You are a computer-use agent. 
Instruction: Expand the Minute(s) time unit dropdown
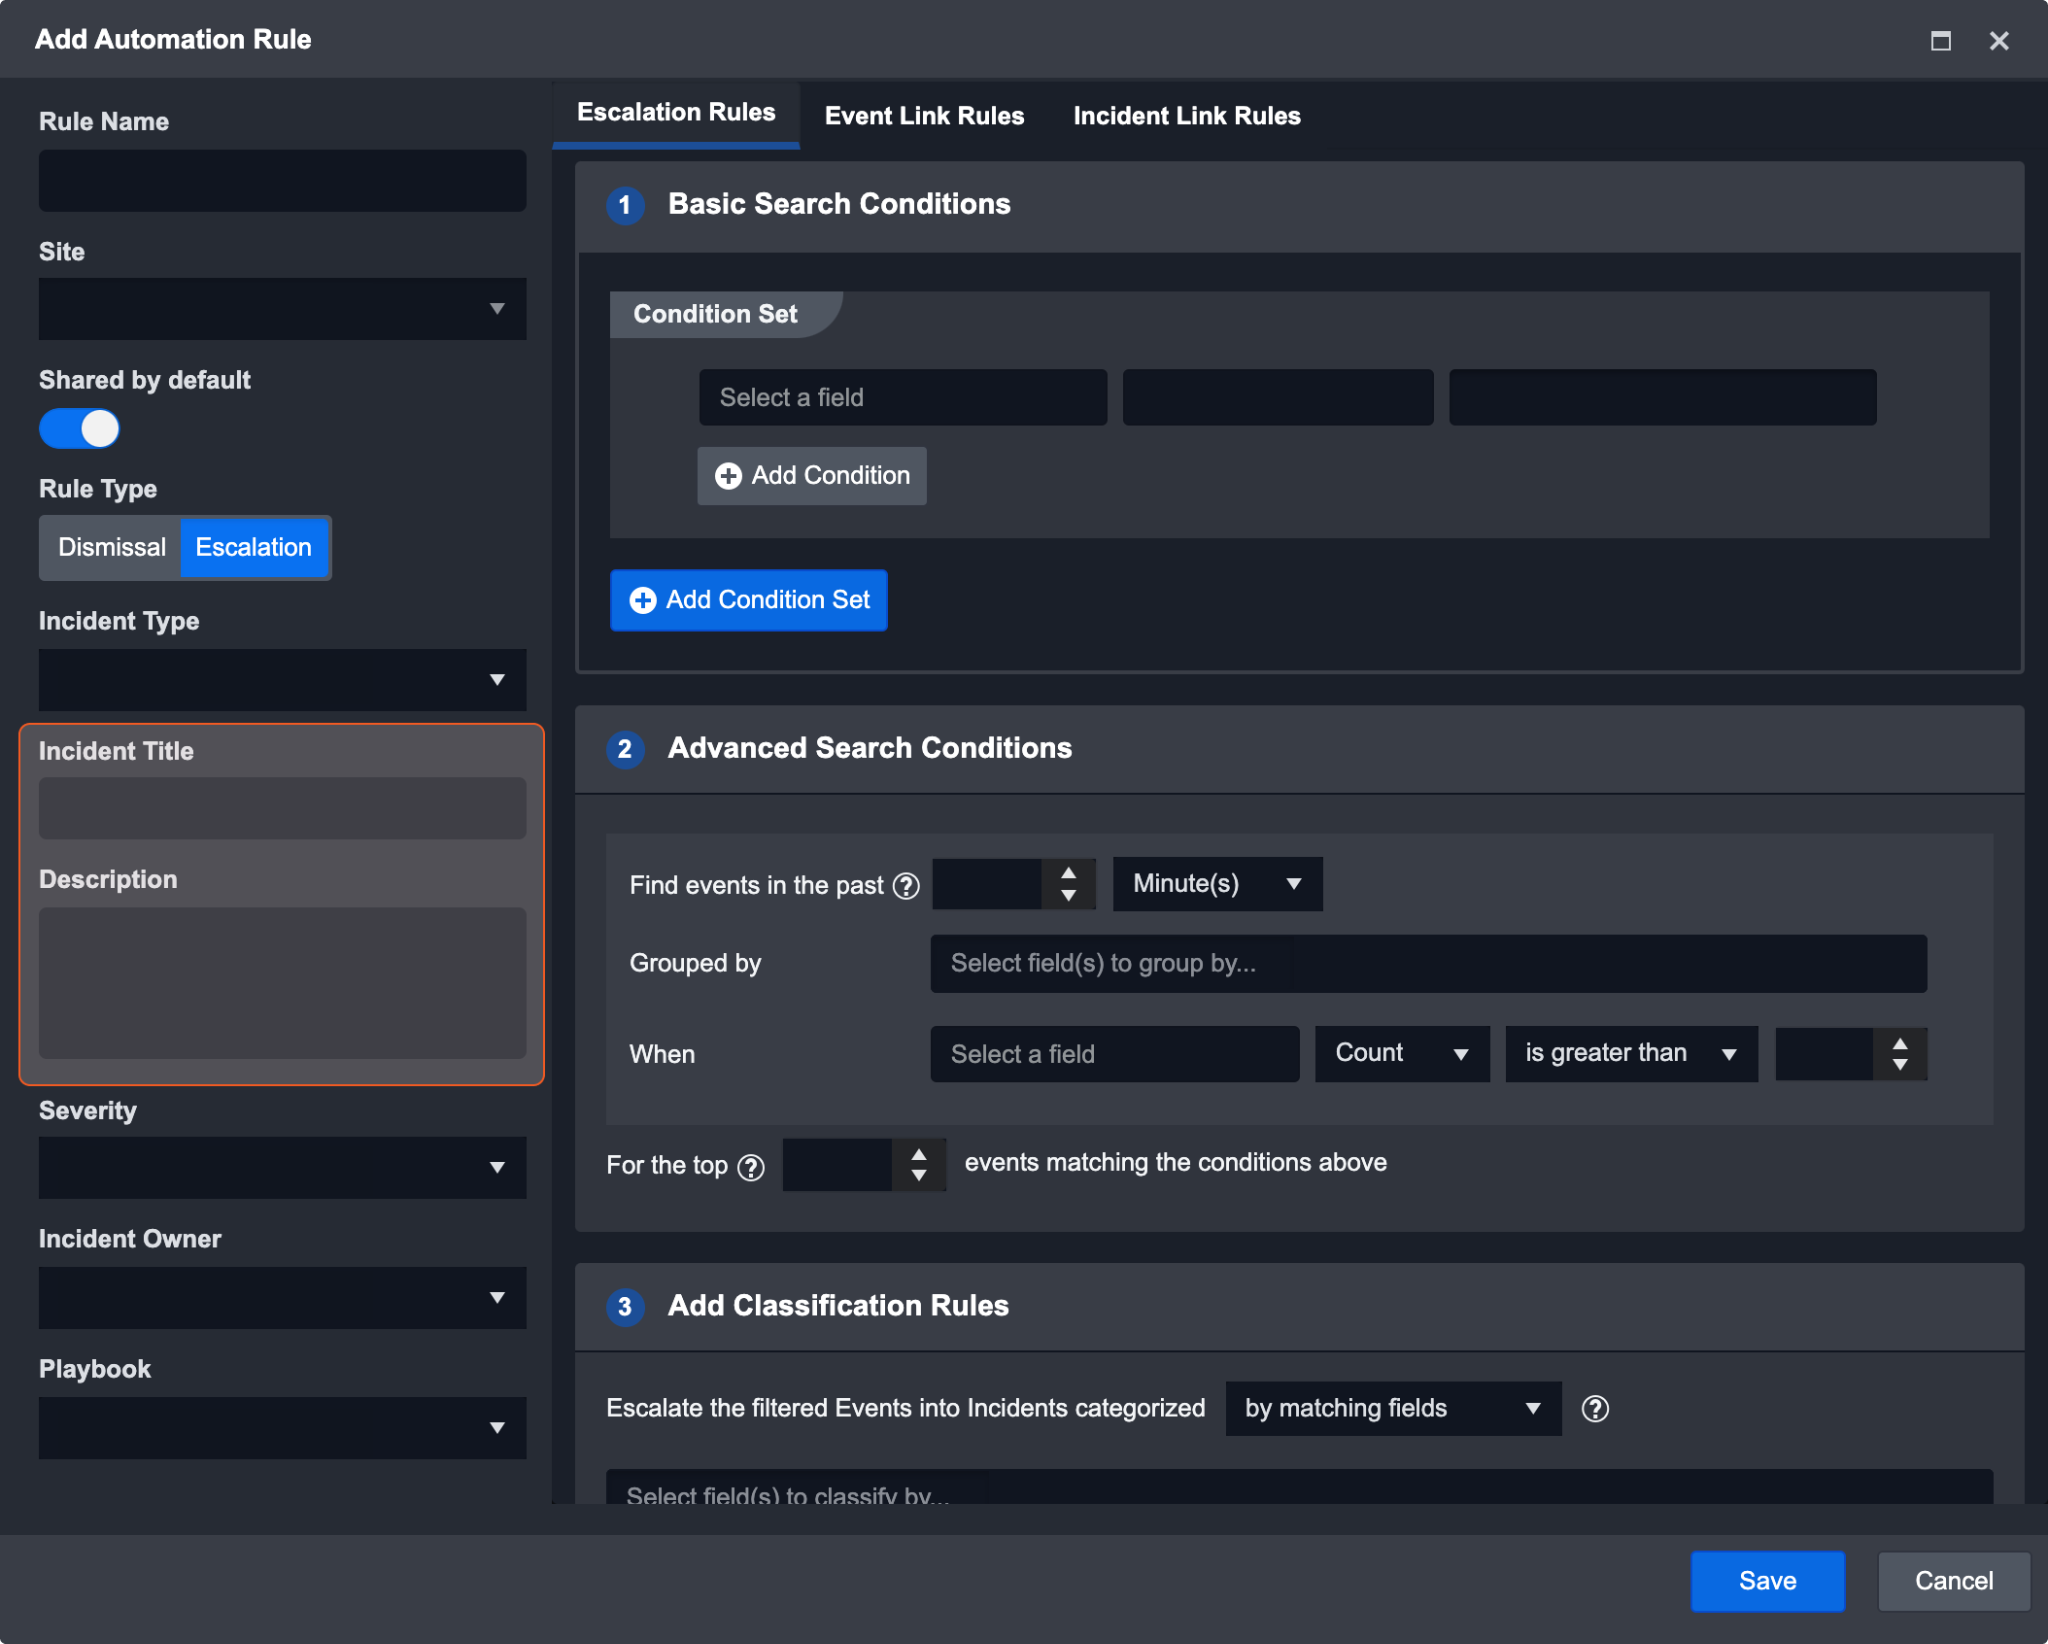coord(1217,884)
